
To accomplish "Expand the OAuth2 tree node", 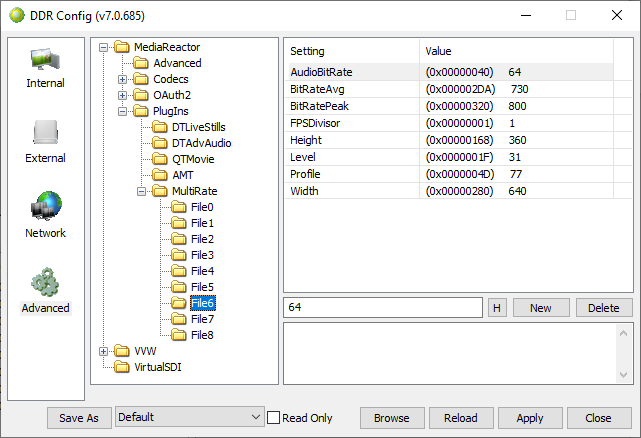I will (x=122, y=95).
